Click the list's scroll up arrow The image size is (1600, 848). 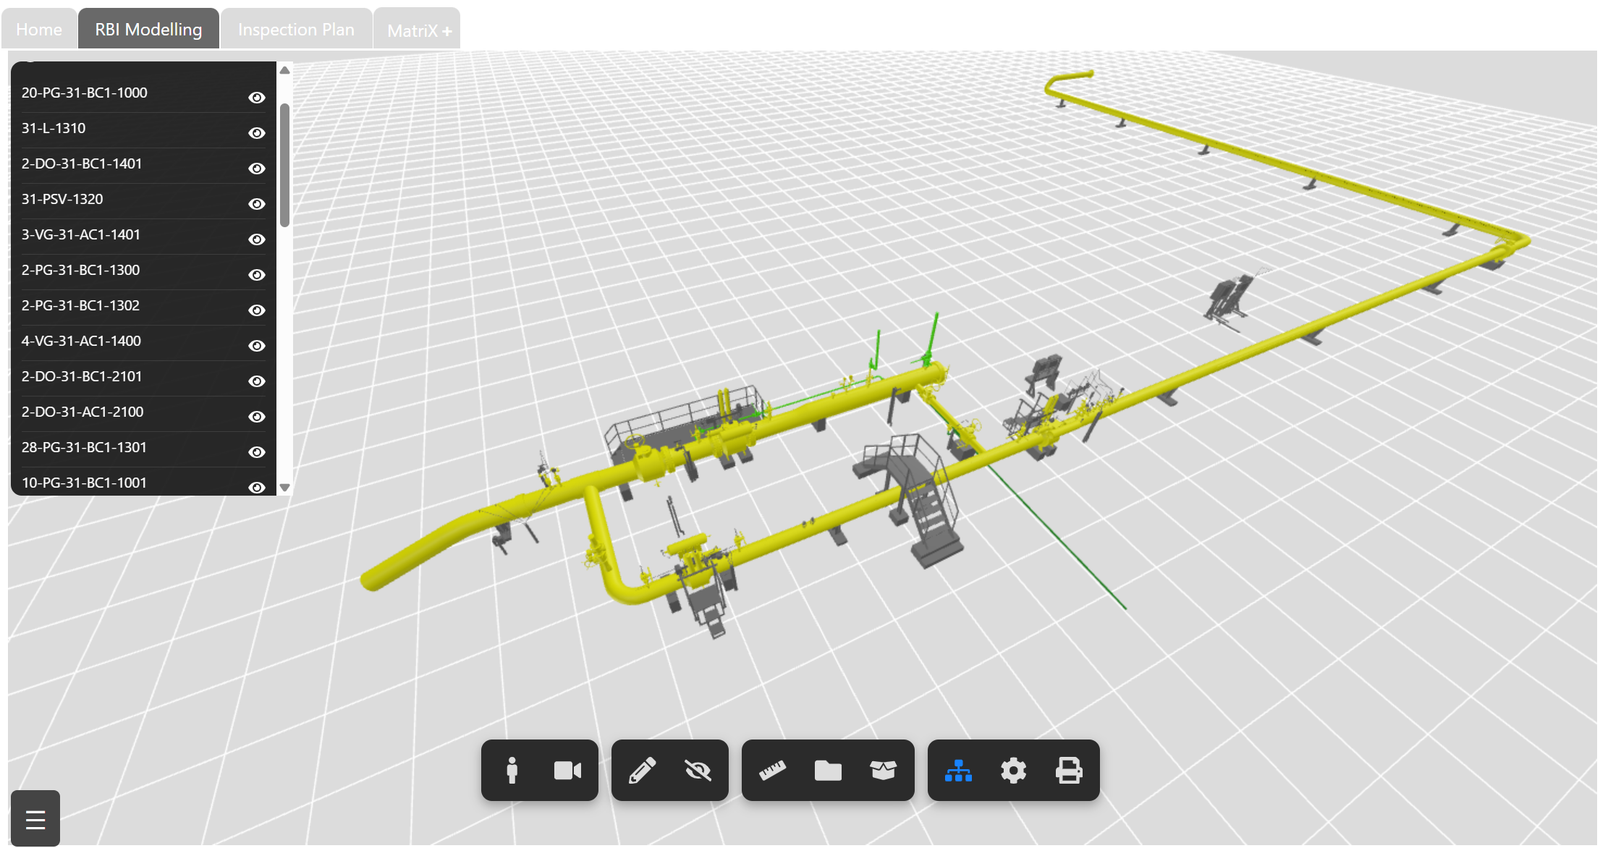click(x=285, y=70)
